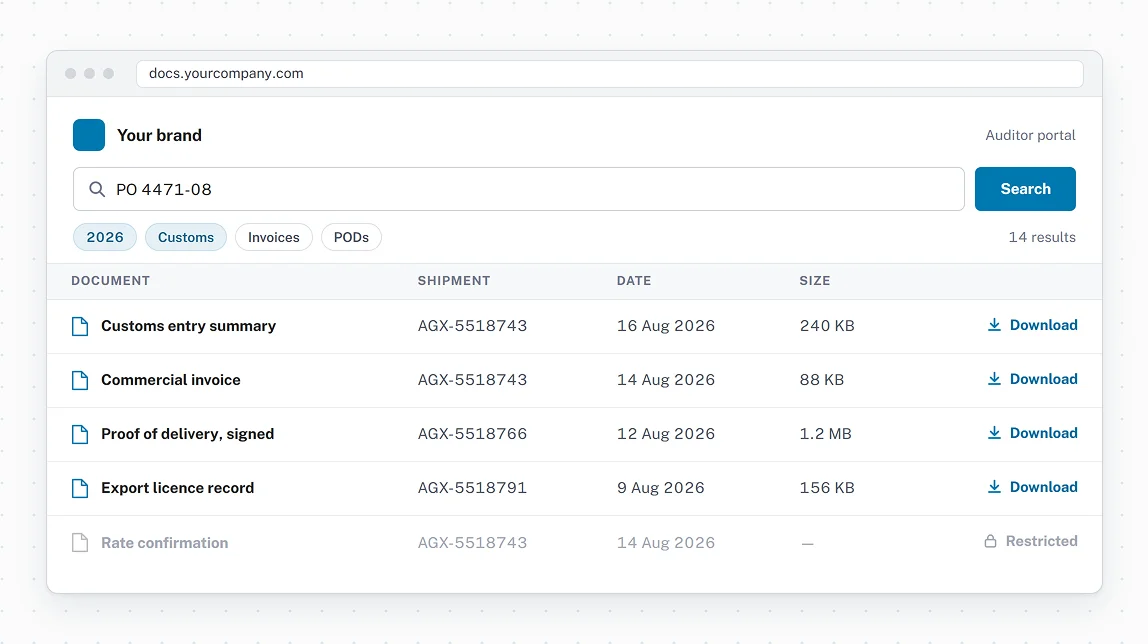The width and height of the screenshot is (1148, 644).
Task: Download the Commercial invoice
Action: [x=1032, y=379]
